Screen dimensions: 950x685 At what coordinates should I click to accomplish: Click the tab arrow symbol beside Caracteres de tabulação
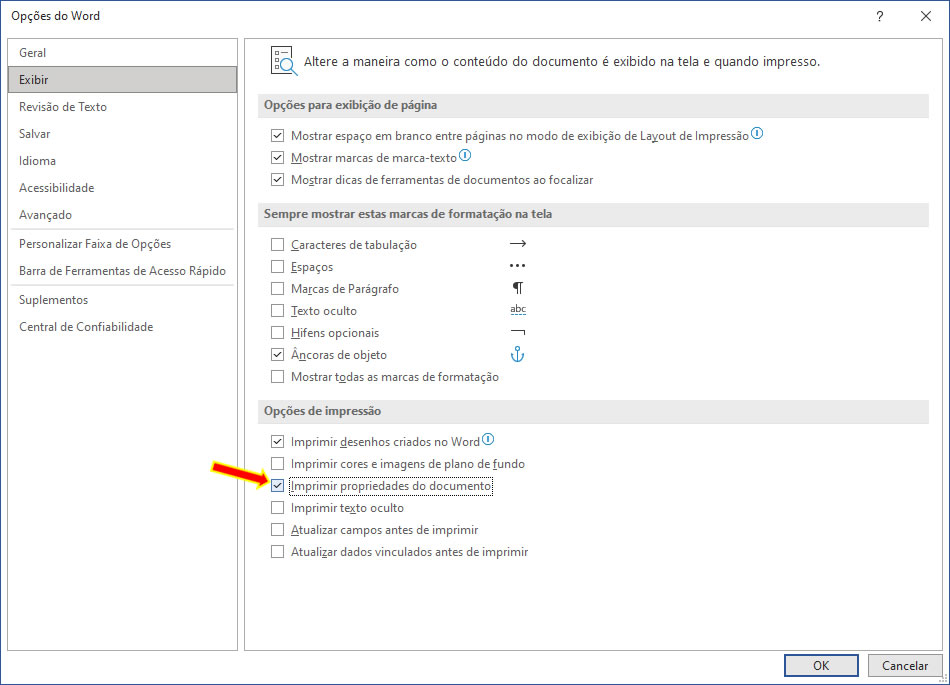point(517,243)
